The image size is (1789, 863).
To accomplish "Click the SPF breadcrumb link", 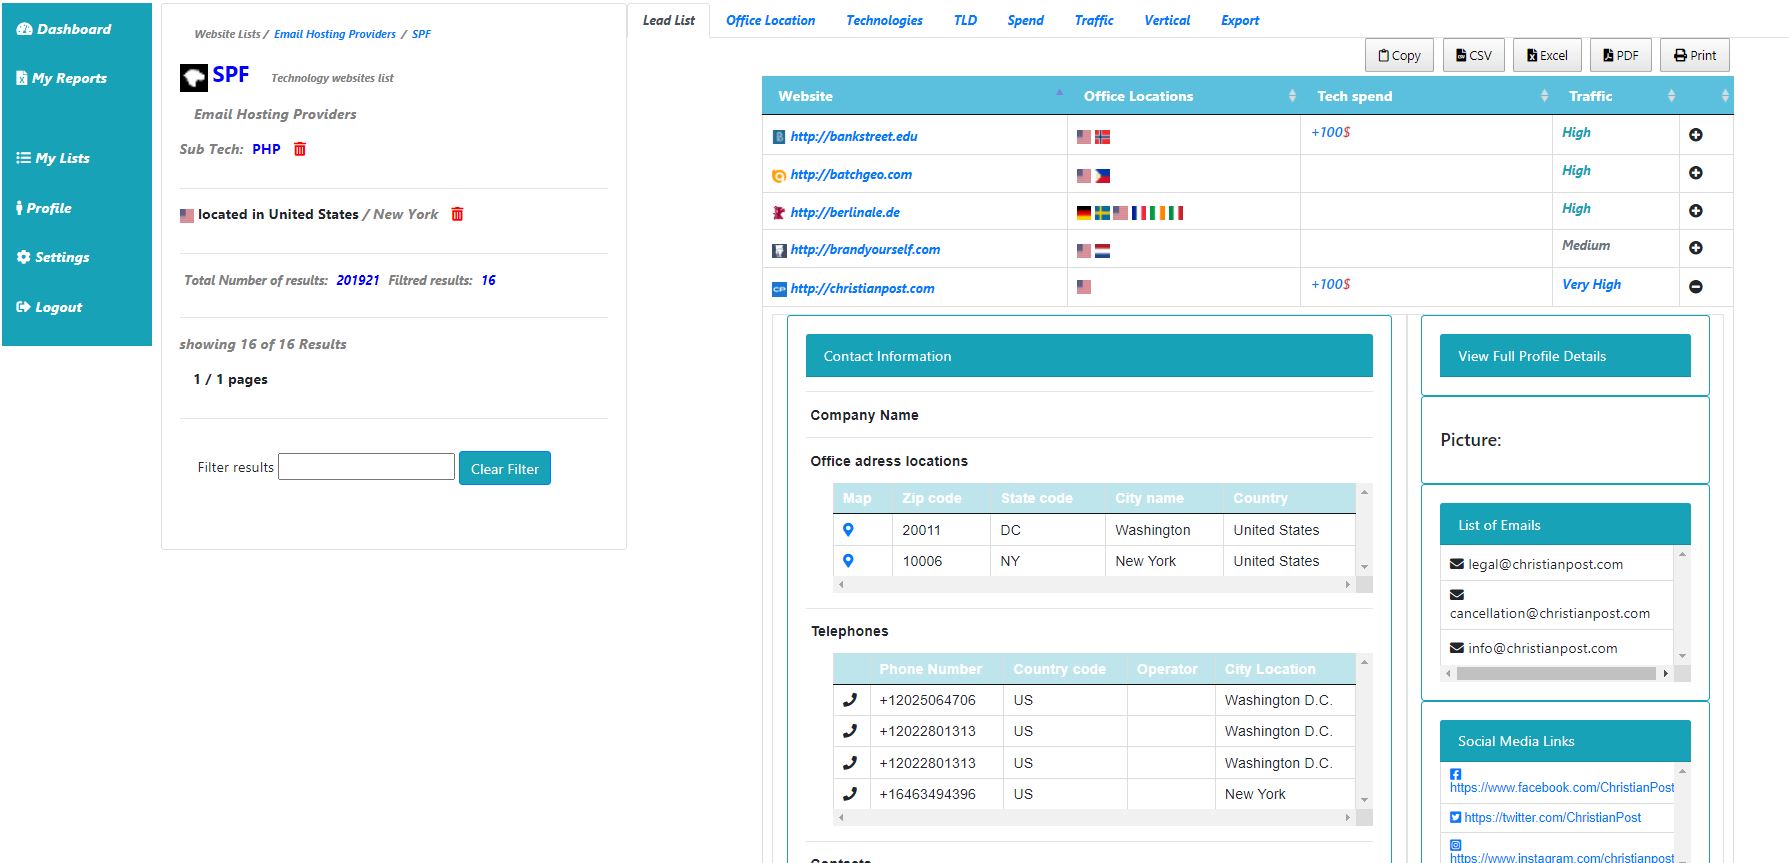I will (x=421, y=34).
